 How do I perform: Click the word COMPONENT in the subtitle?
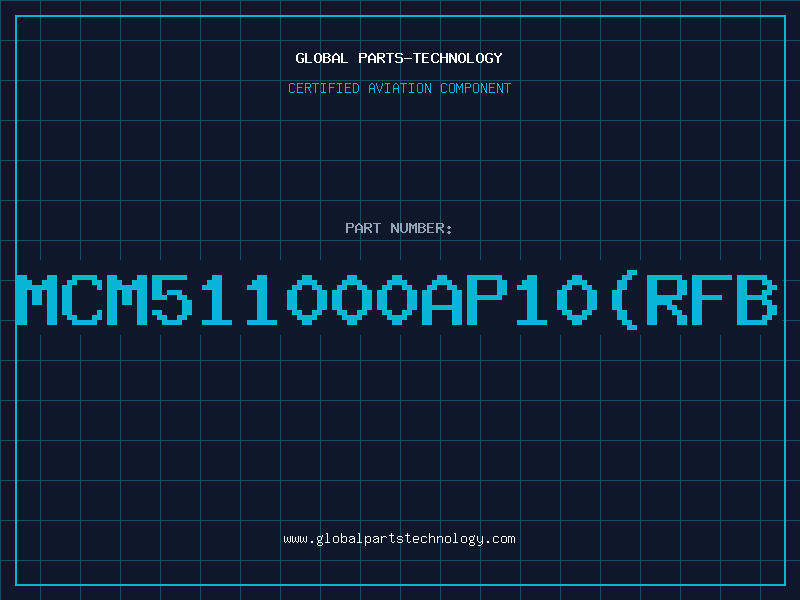tap(476, 88)
